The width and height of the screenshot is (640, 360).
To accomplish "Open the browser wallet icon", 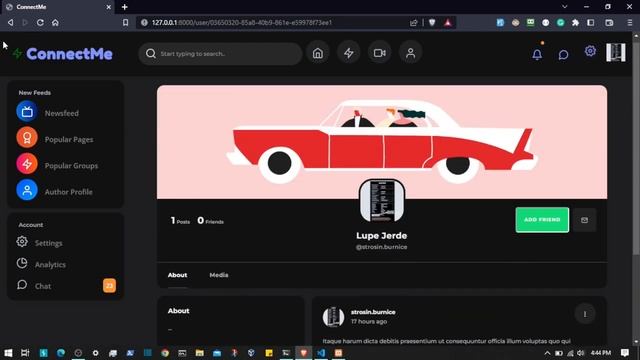I will (x=609, y=22).
